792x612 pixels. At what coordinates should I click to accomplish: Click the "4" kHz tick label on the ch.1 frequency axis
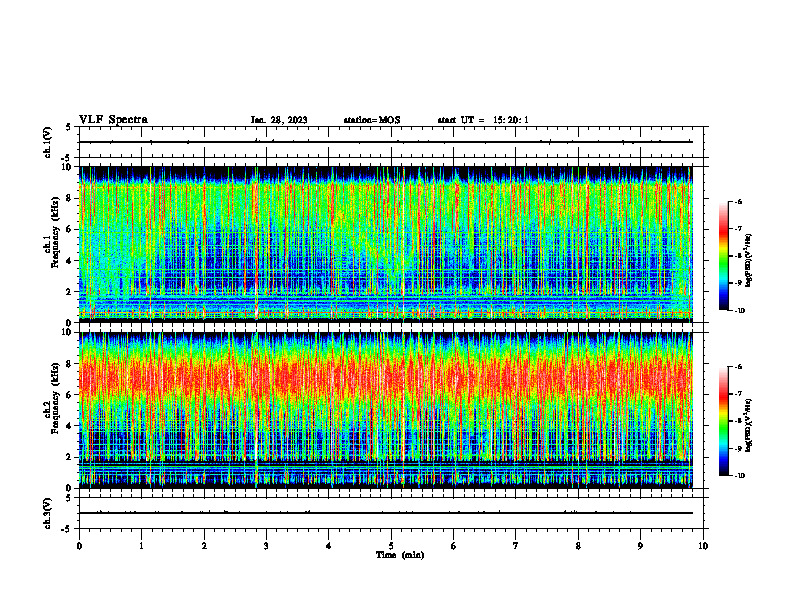70,261
